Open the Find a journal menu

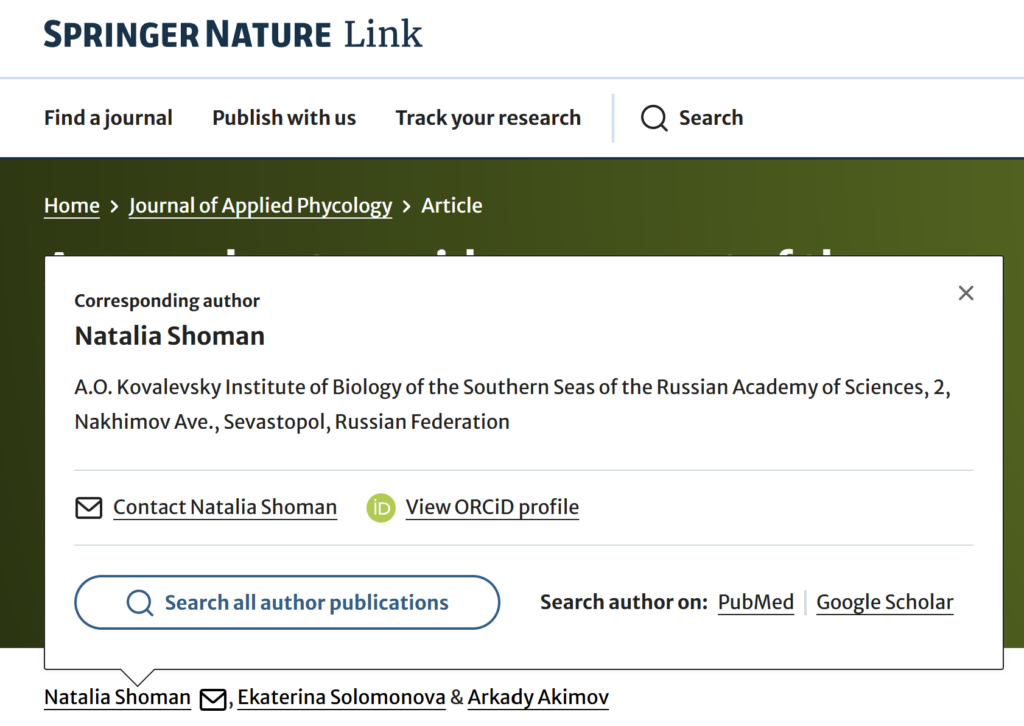click(108, 118)
